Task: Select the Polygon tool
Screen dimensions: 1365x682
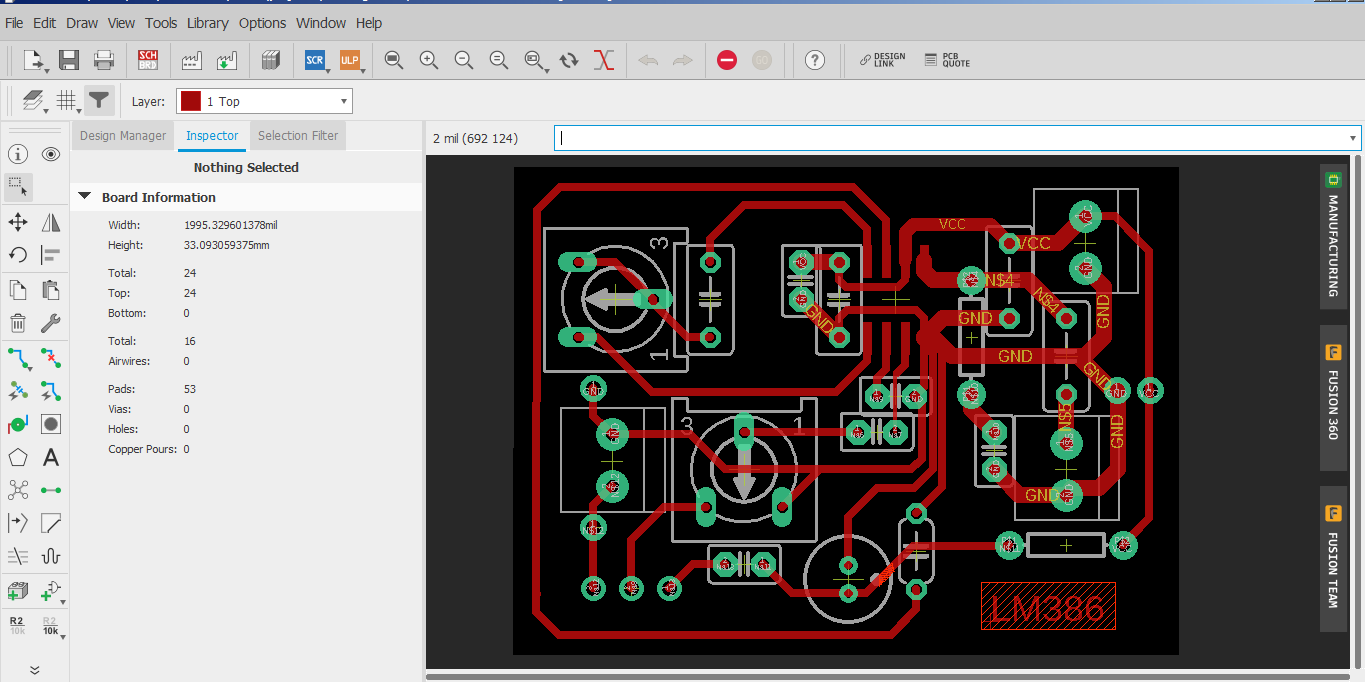Action: pyautogui.click(x=17, y=457)
